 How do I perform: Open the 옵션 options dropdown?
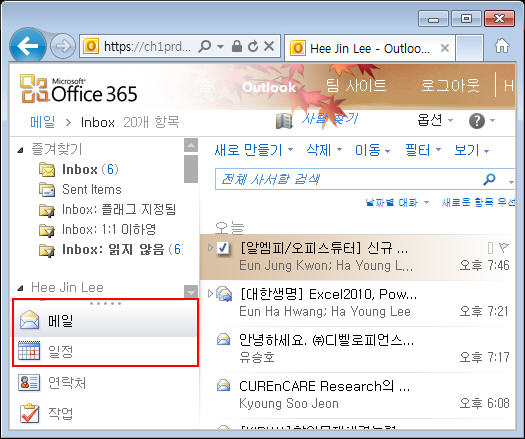tap(435, 120)
